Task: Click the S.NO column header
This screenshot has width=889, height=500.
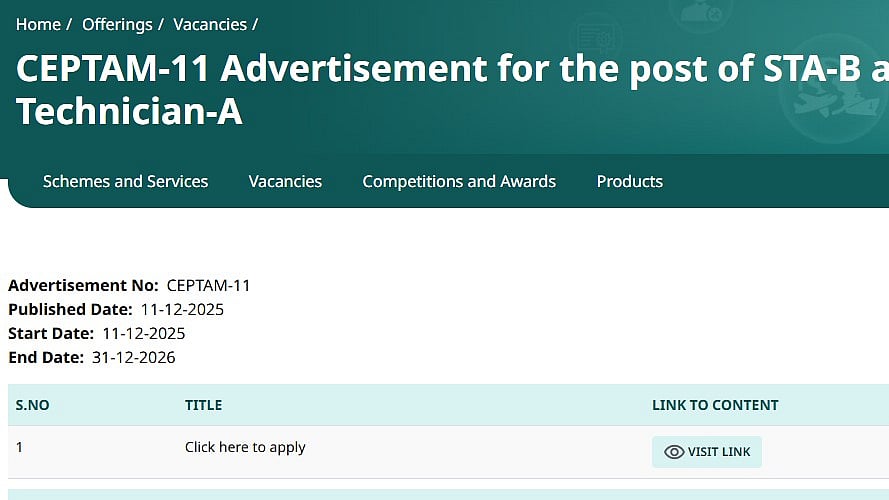Action: (33, 405)
